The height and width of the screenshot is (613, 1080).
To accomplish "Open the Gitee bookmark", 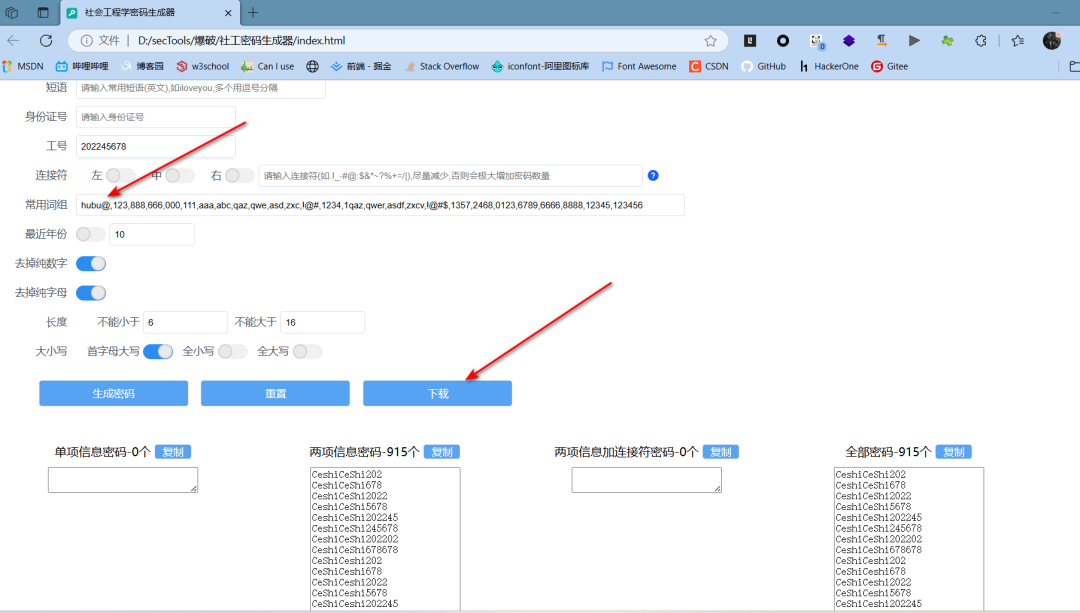I will pyautogui.click(x=890, y=66).
